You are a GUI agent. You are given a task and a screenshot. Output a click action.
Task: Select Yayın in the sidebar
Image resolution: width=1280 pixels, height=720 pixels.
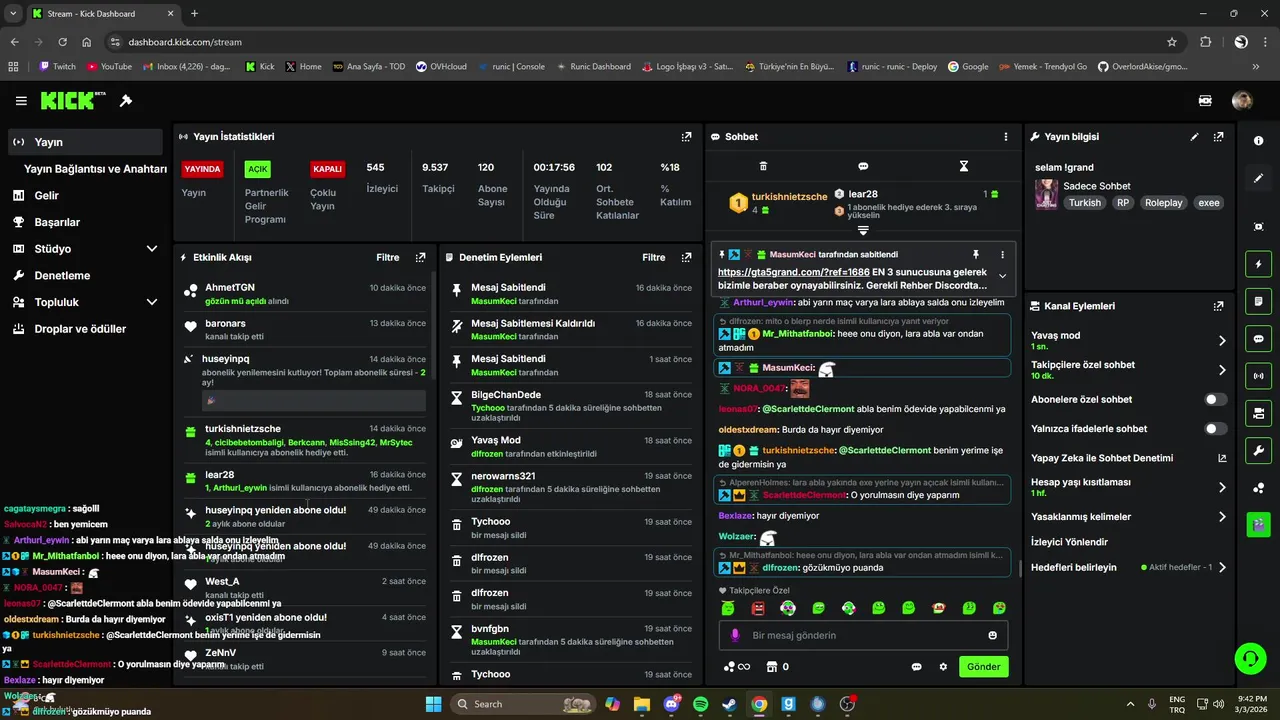pyautogui.click(x=83, y=142)
